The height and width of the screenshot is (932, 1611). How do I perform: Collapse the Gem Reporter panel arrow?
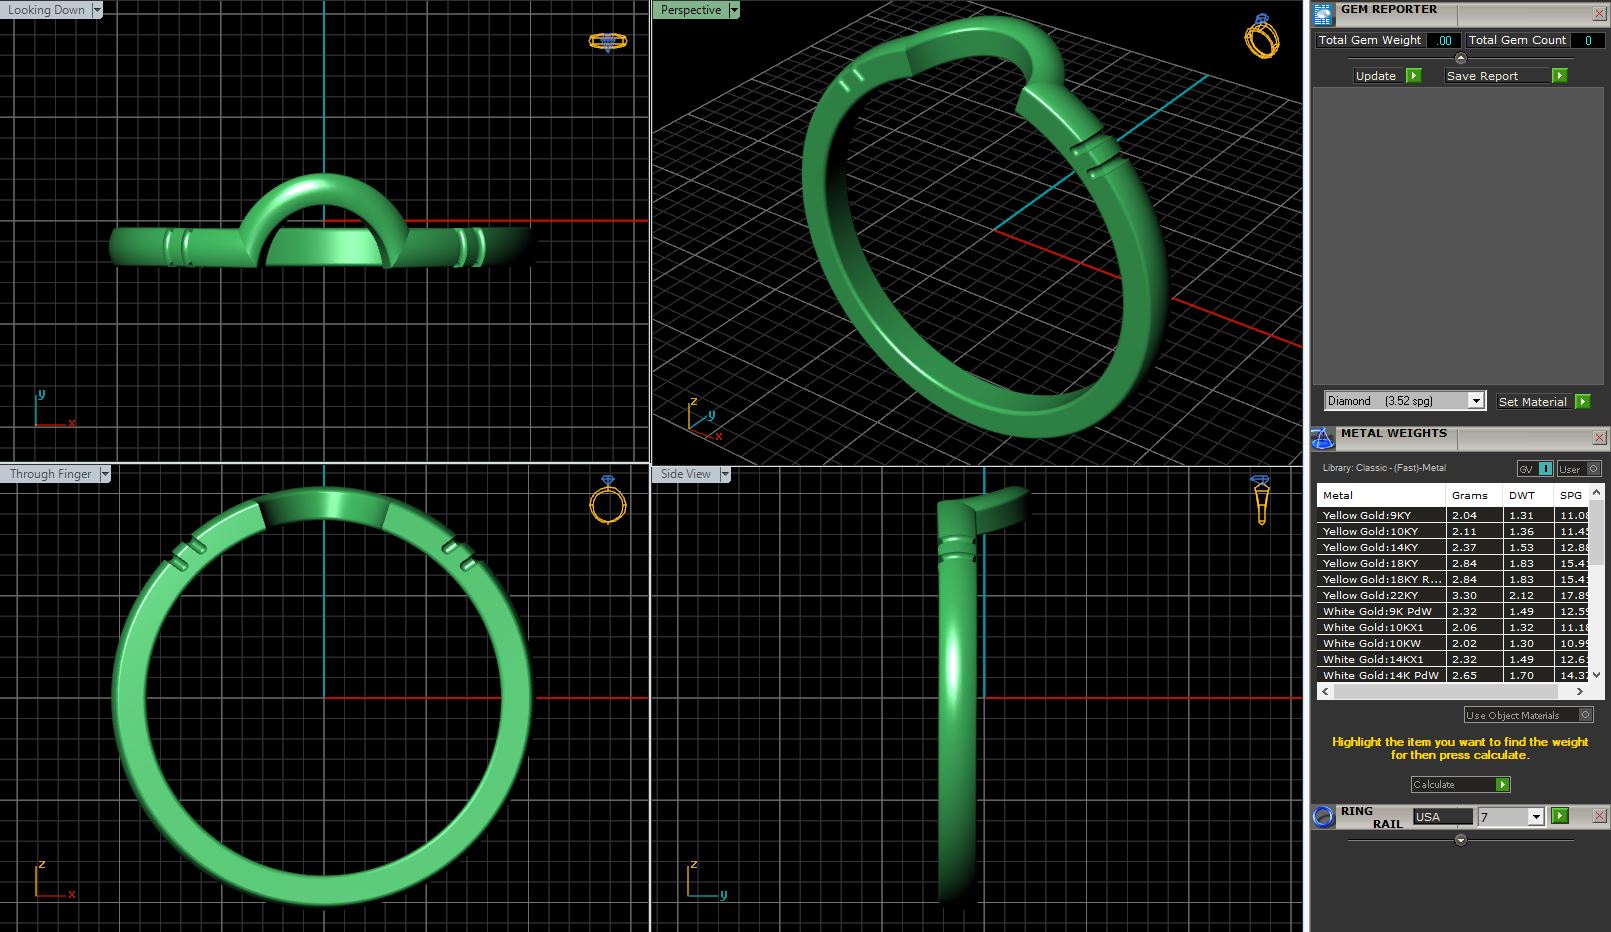1460,58
